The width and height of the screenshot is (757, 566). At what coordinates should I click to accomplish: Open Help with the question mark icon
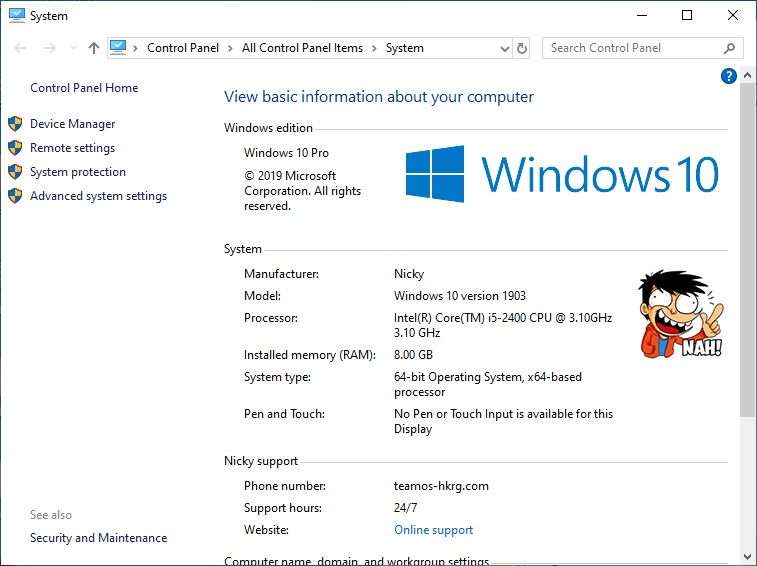tap(729, 76)
